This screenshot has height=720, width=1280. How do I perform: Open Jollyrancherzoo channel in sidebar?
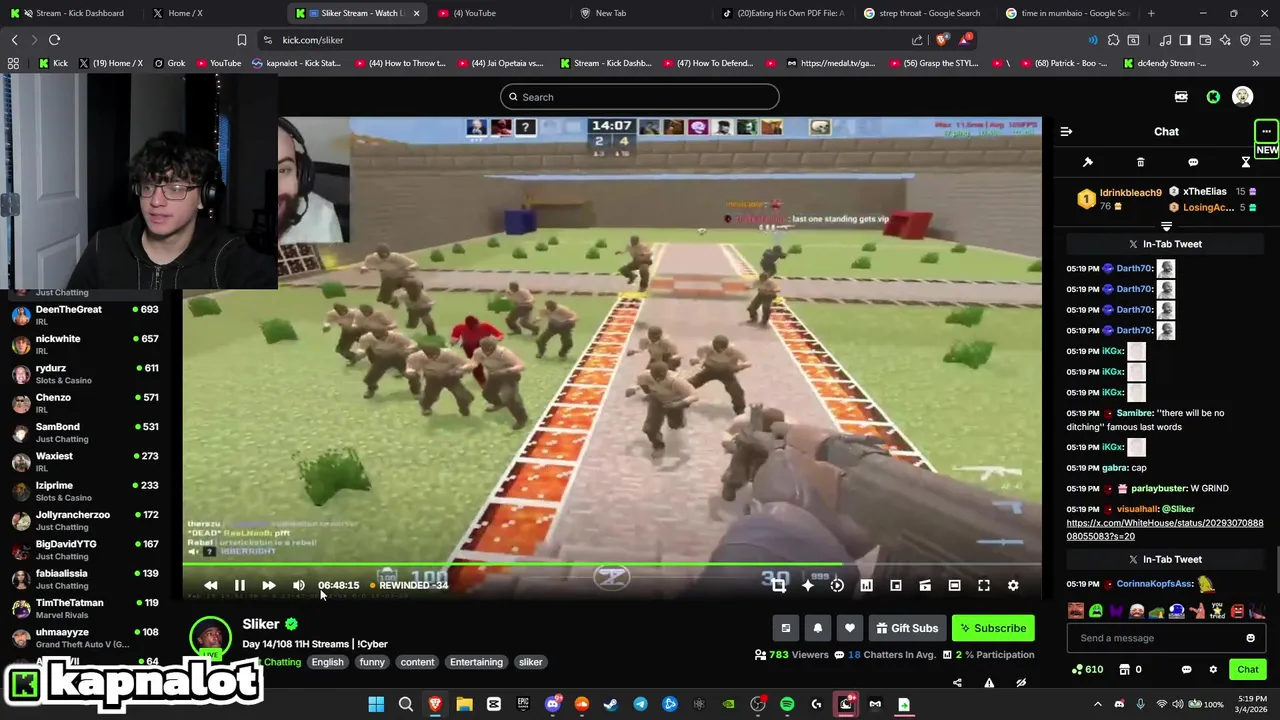[x=85, y=520]
